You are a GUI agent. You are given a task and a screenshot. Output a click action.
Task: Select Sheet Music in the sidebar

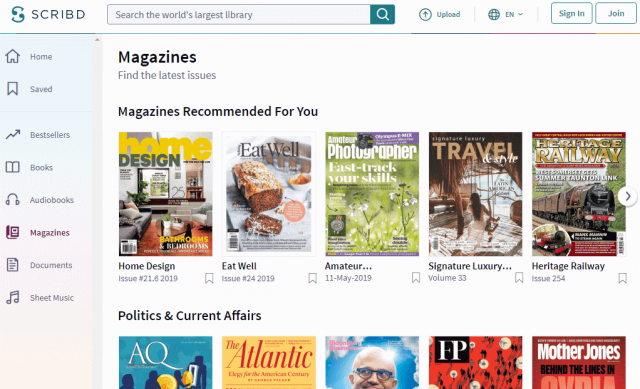(52, 298)
